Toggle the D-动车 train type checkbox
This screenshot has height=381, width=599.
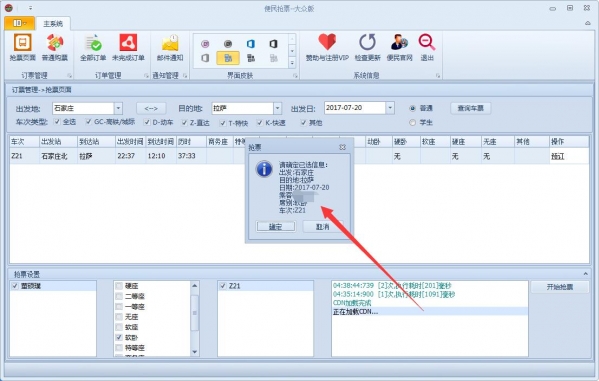pyautogui.click(x=147, y=122)
